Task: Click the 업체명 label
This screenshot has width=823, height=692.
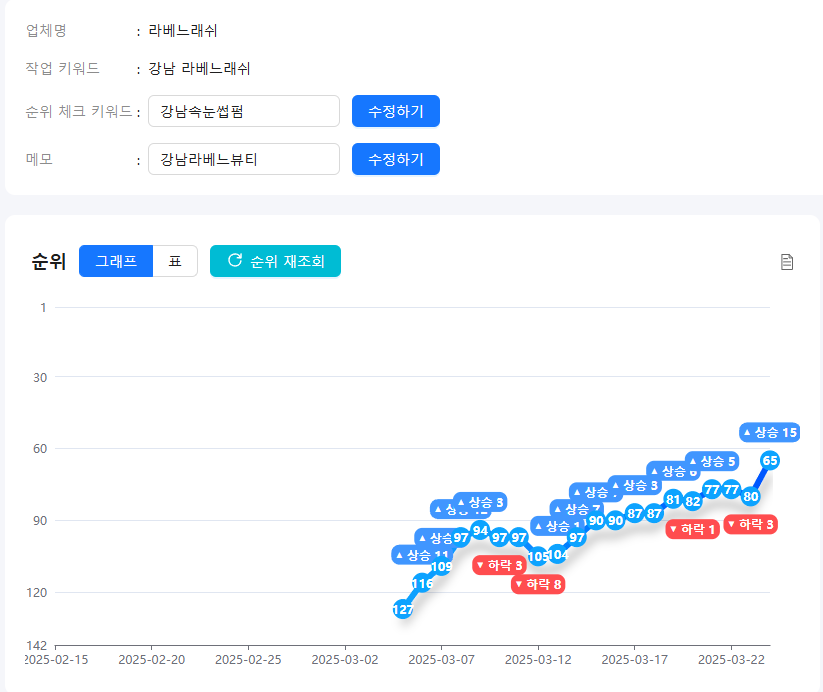Action: pyautogui.click(x=46, y=30)
